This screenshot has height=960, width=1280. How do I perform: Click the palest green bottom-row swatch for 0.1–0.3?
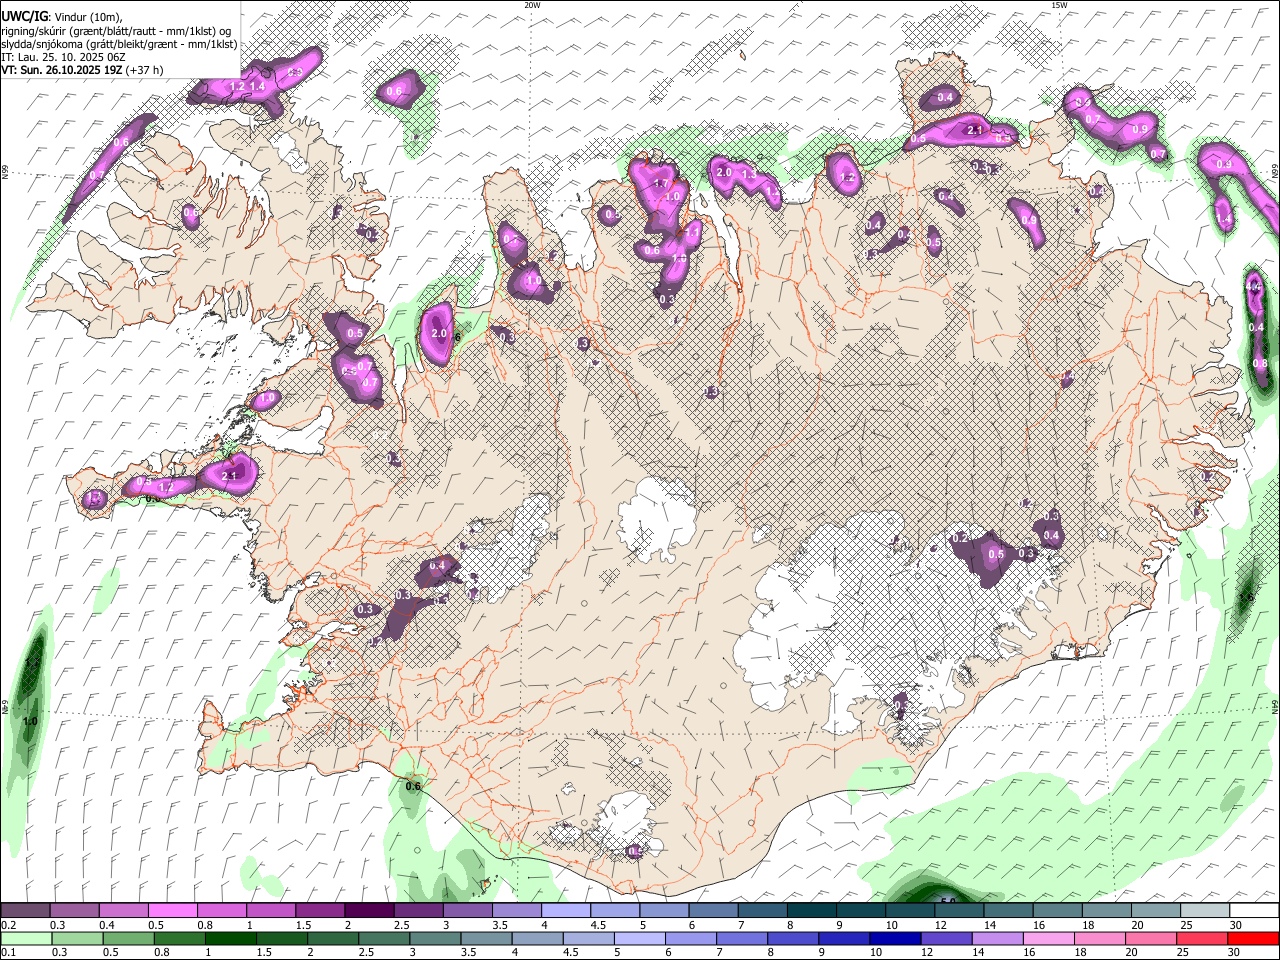click(27, 938)
